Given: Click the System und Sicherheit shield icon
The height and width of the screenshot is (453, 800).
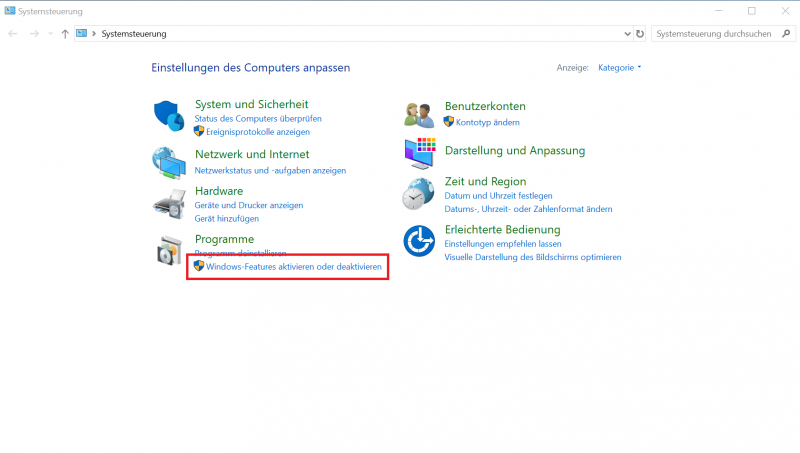Looking at the screenshot, I should [170, 116].
